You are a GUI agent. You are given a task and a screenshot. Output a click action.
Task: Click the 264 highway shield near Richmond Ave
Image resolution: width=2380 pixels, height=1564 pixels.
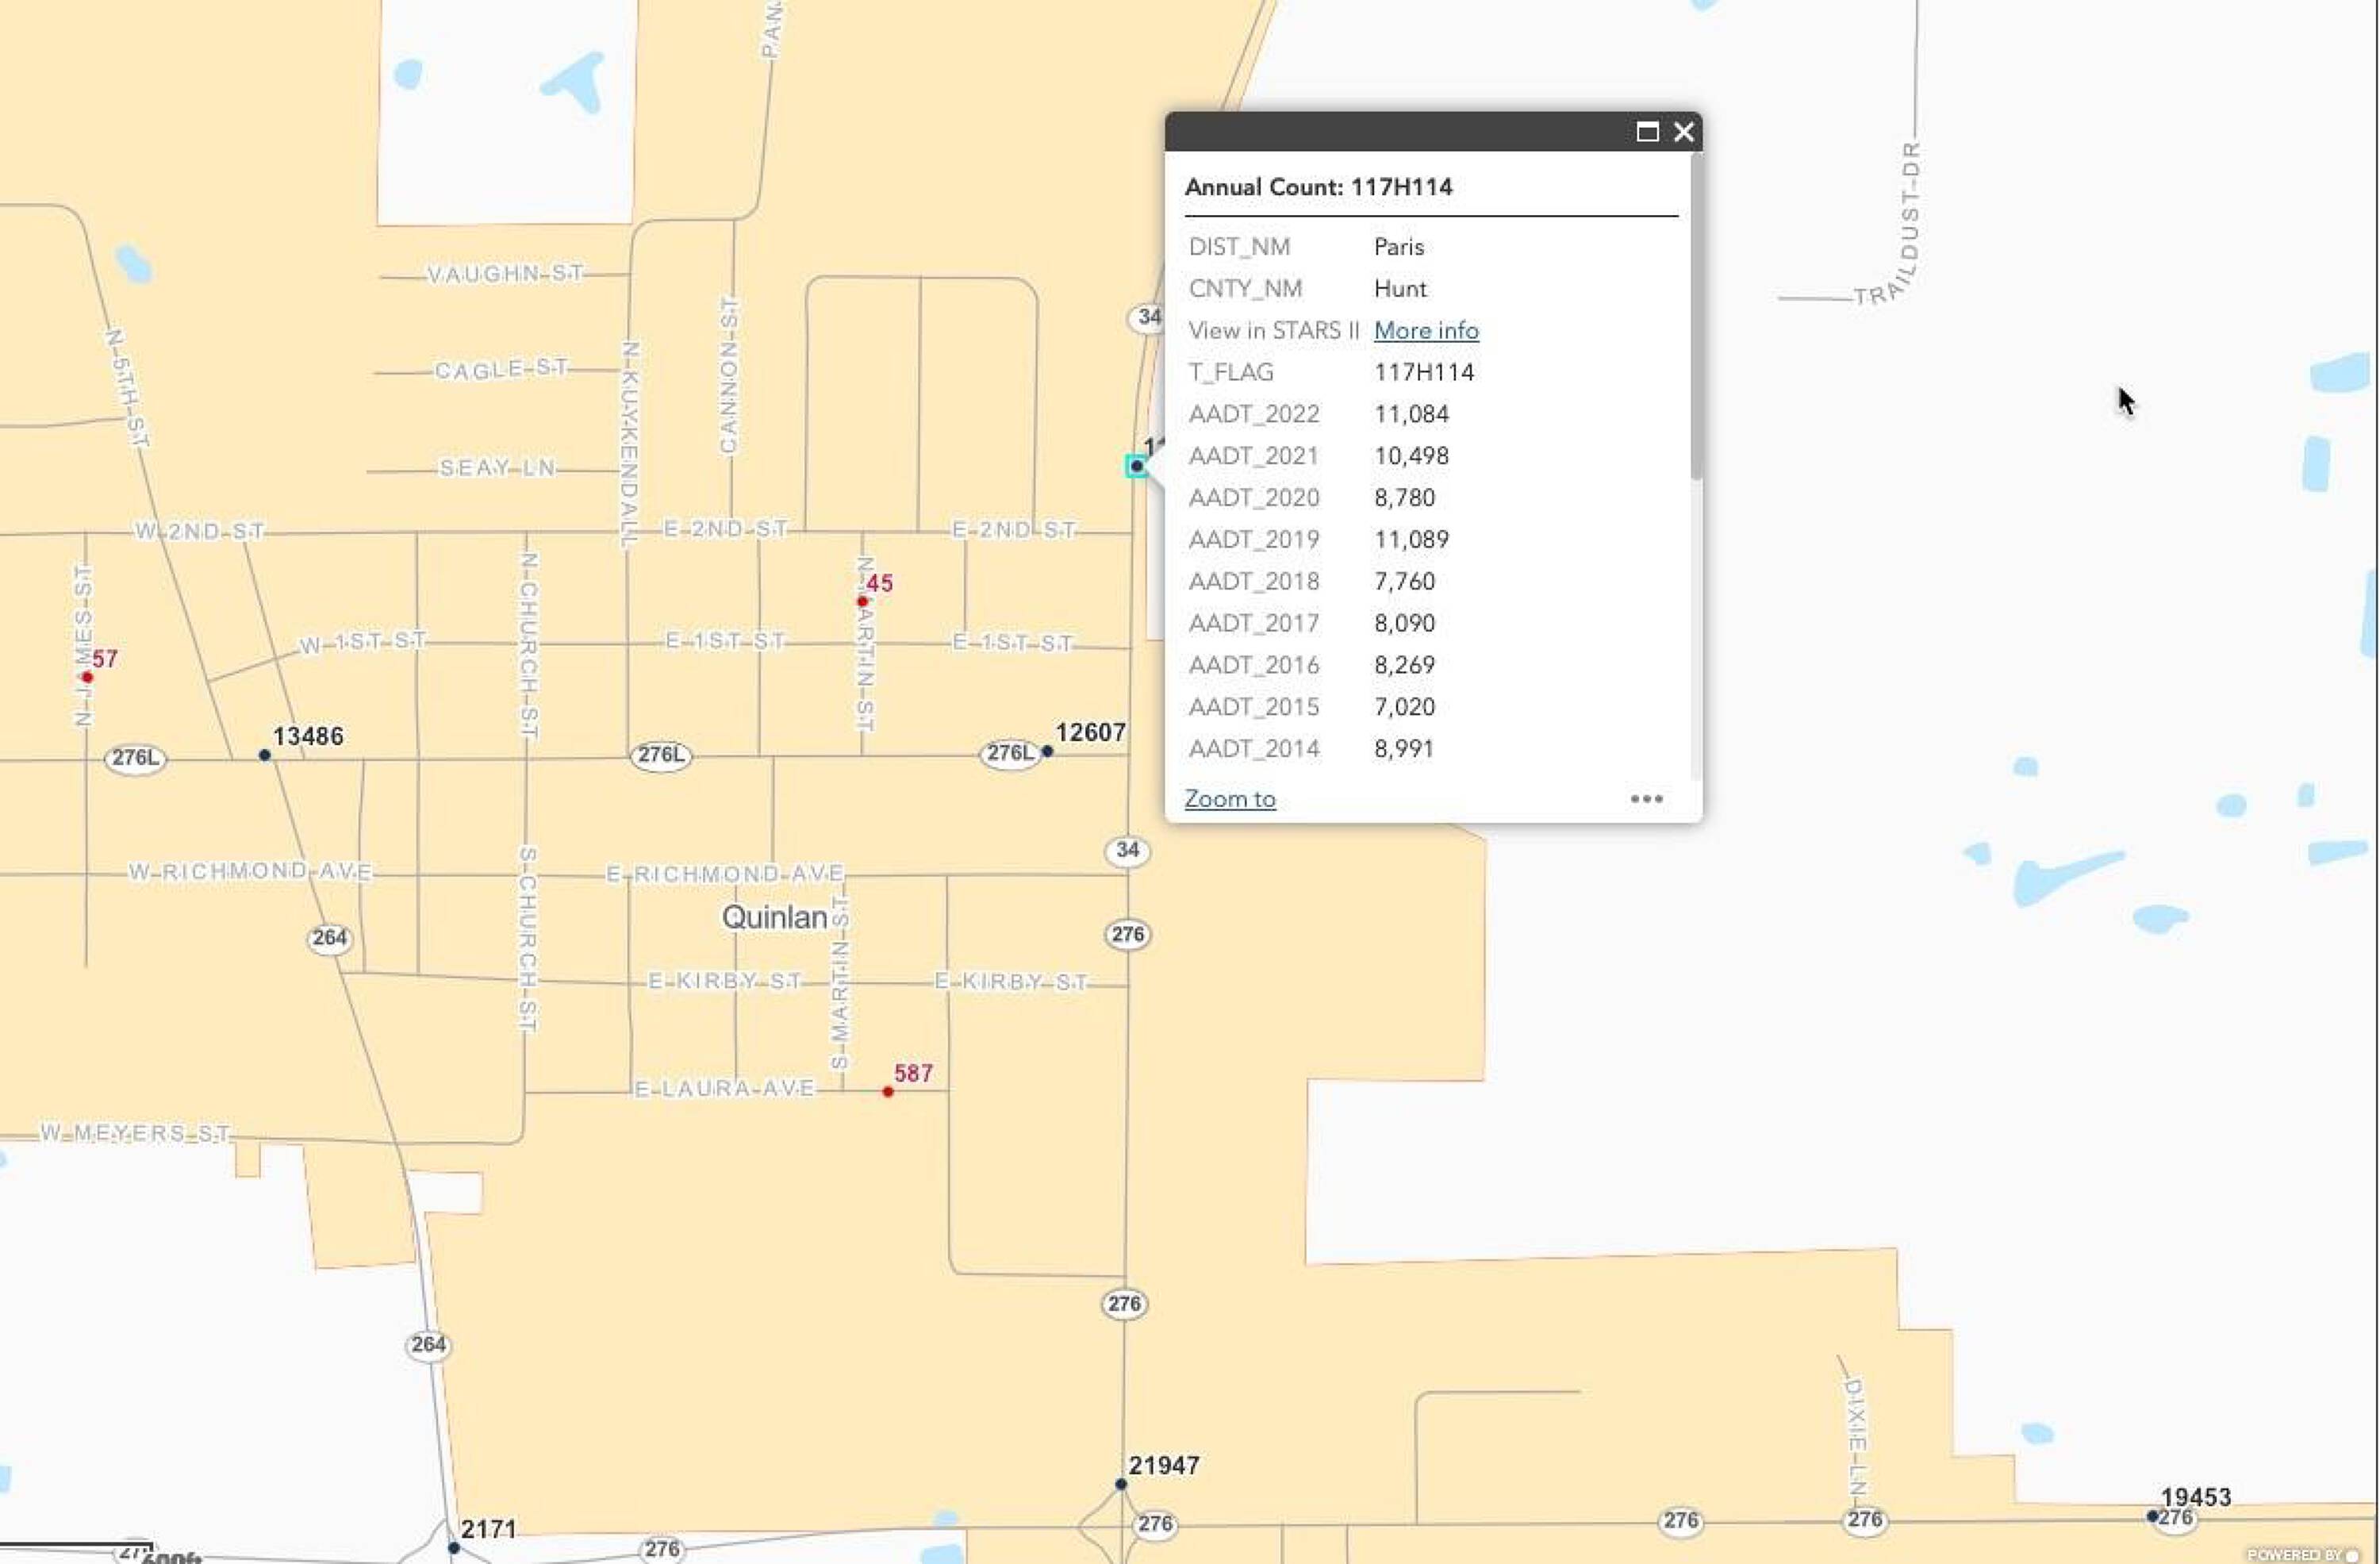[329, 938]
